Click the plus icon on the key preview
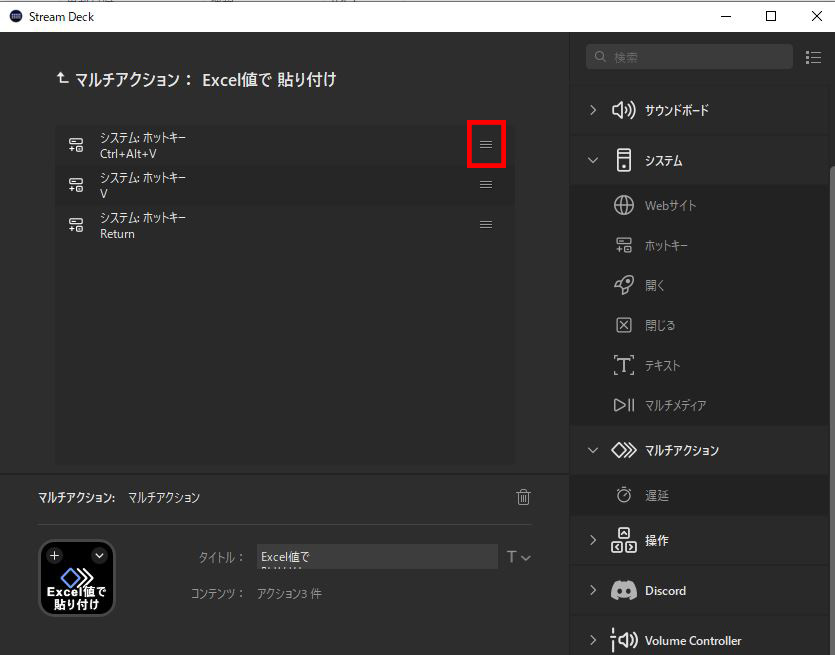The width and height of the screenshot is (835, 655). (x=54, y=555)
